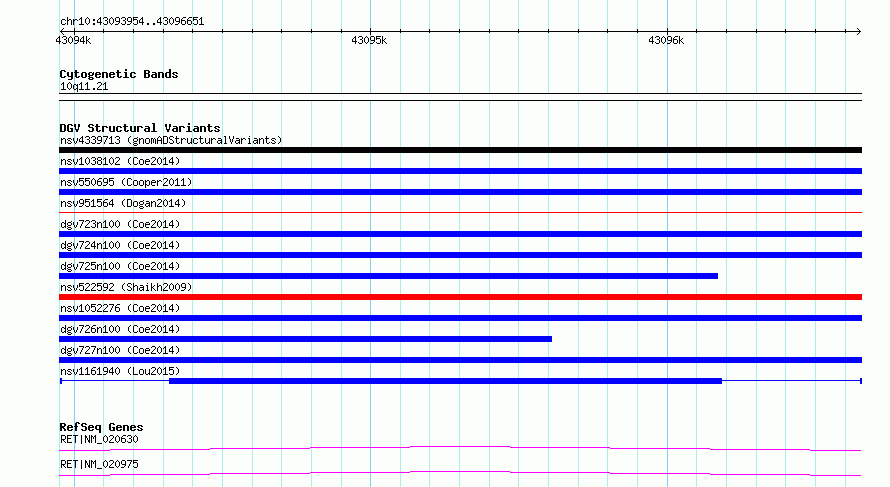Click the black nsv4339713 variant bar

click(460, 150)
